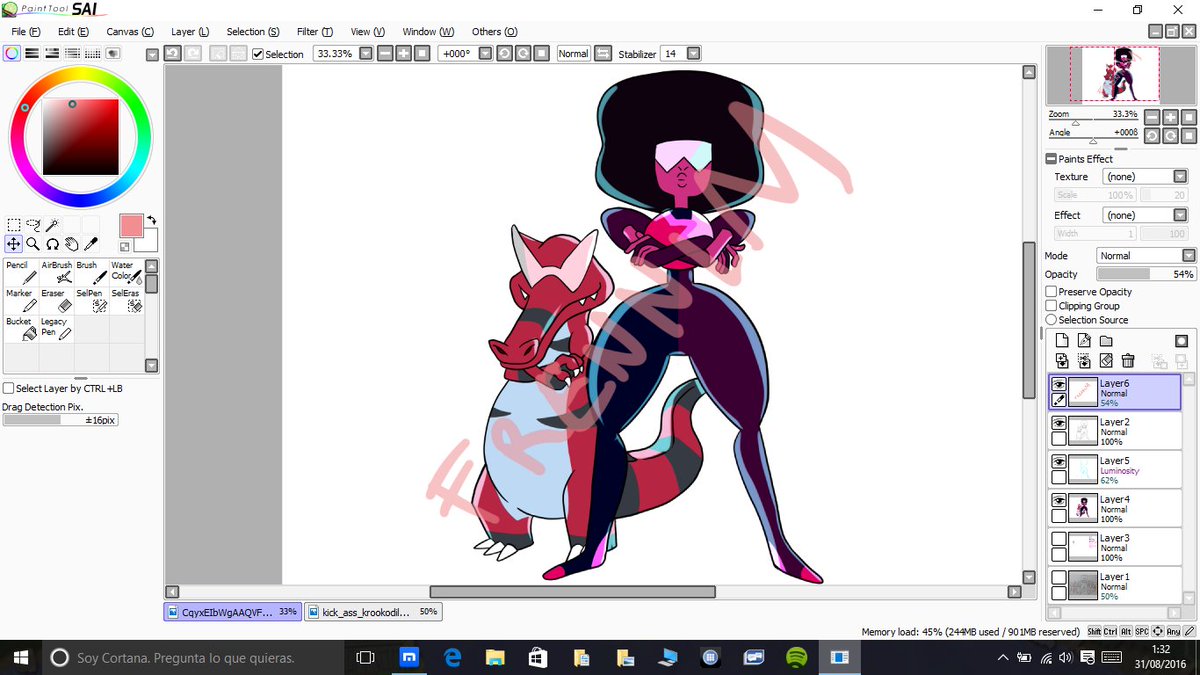Flip view horizontally in the toolbar

click(x=603, y=53)
